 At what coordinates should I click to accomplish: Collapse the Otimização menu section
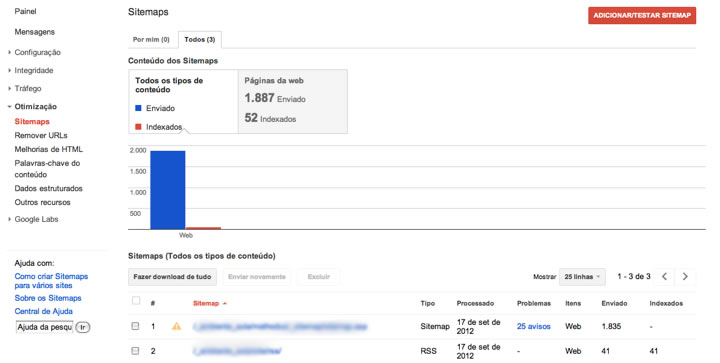(9, 106)
